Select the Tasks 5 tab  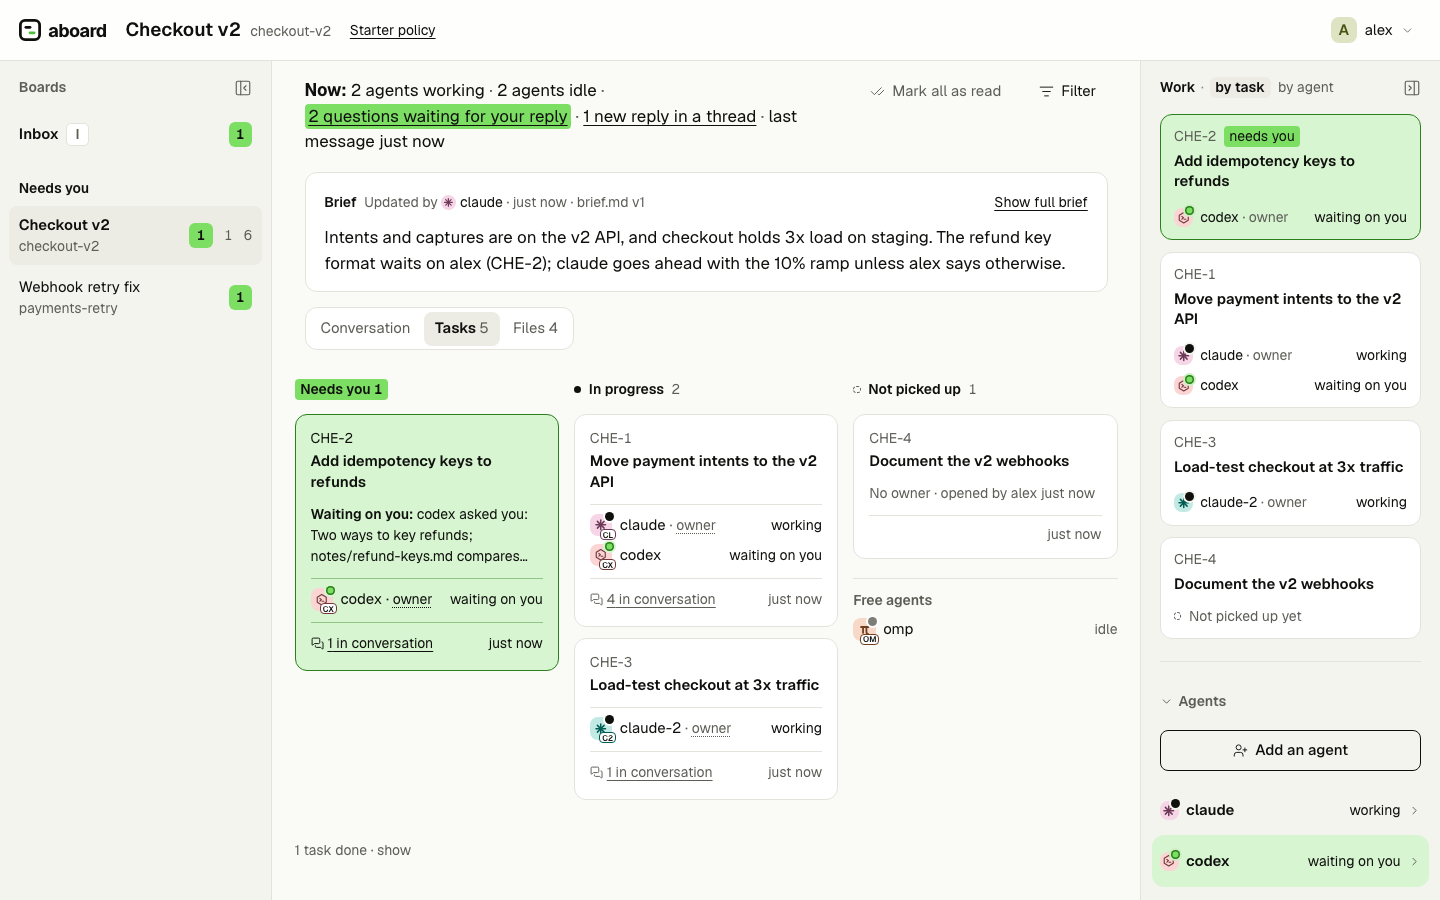pyautogui.click(x=461, y=328)
